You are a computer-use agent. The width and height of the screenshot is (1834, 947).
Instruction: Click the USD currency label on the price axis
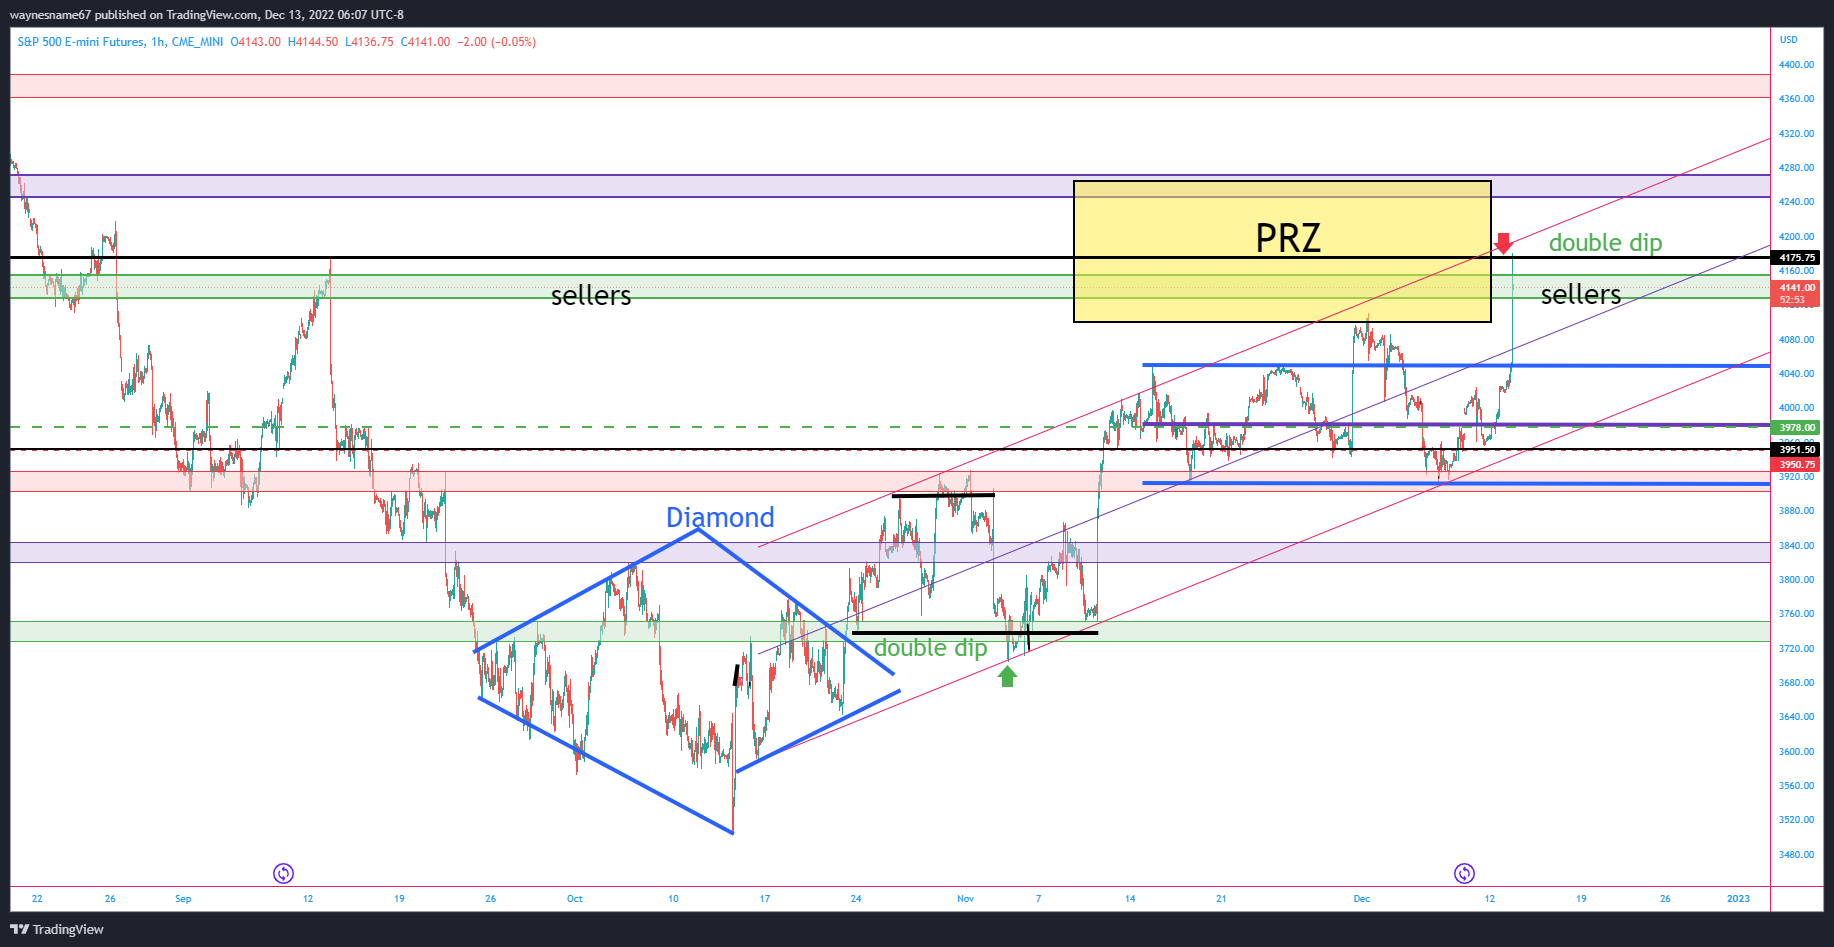(x=1788, y=40)
